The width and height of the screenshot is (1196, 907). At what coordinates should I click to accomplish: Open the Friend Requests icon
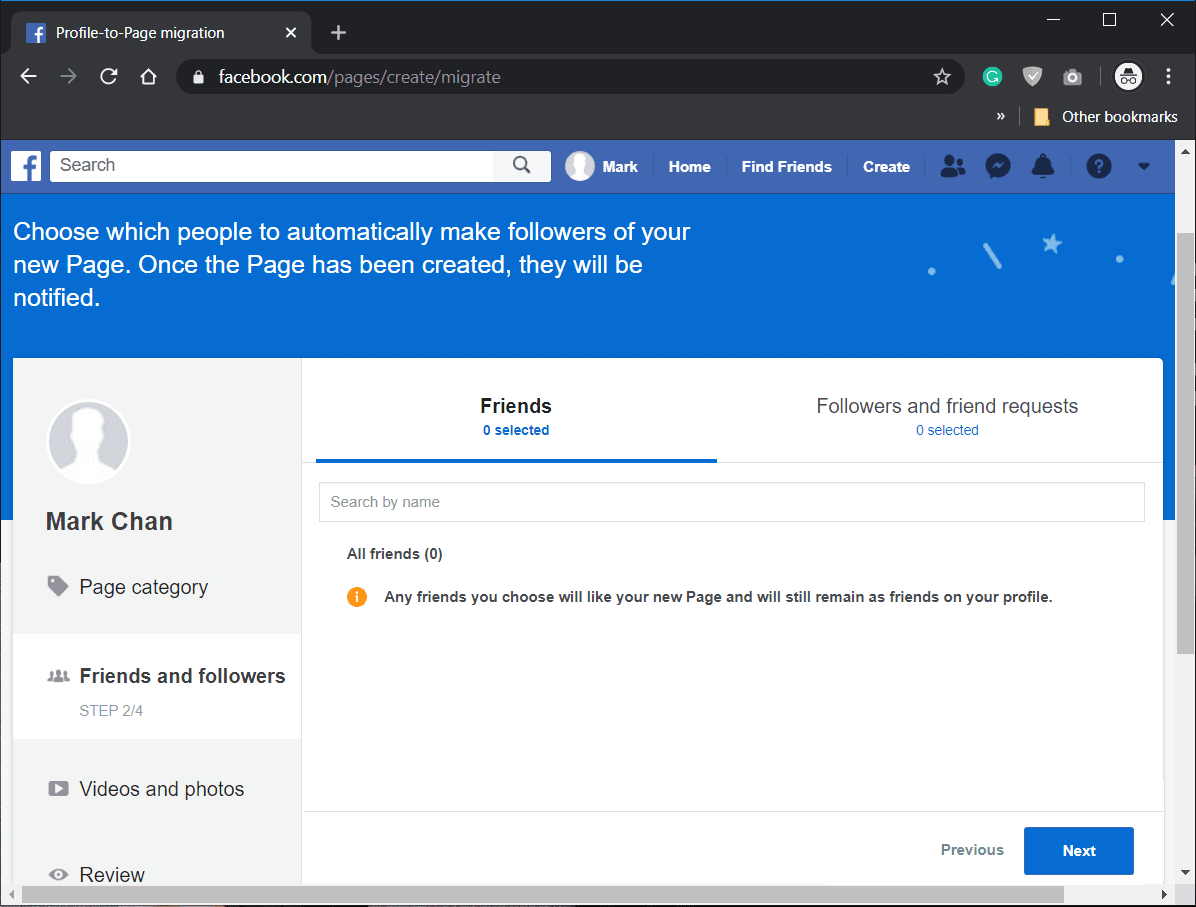click(x=953, y=167)
